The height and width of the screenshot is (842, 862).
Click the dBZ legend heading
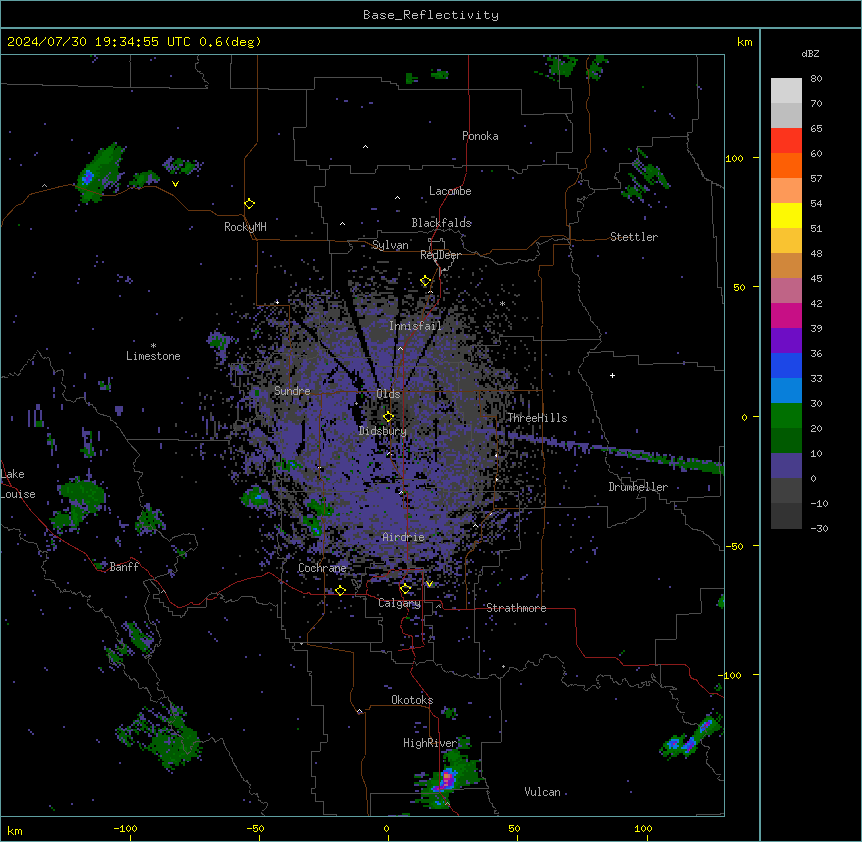810,54
